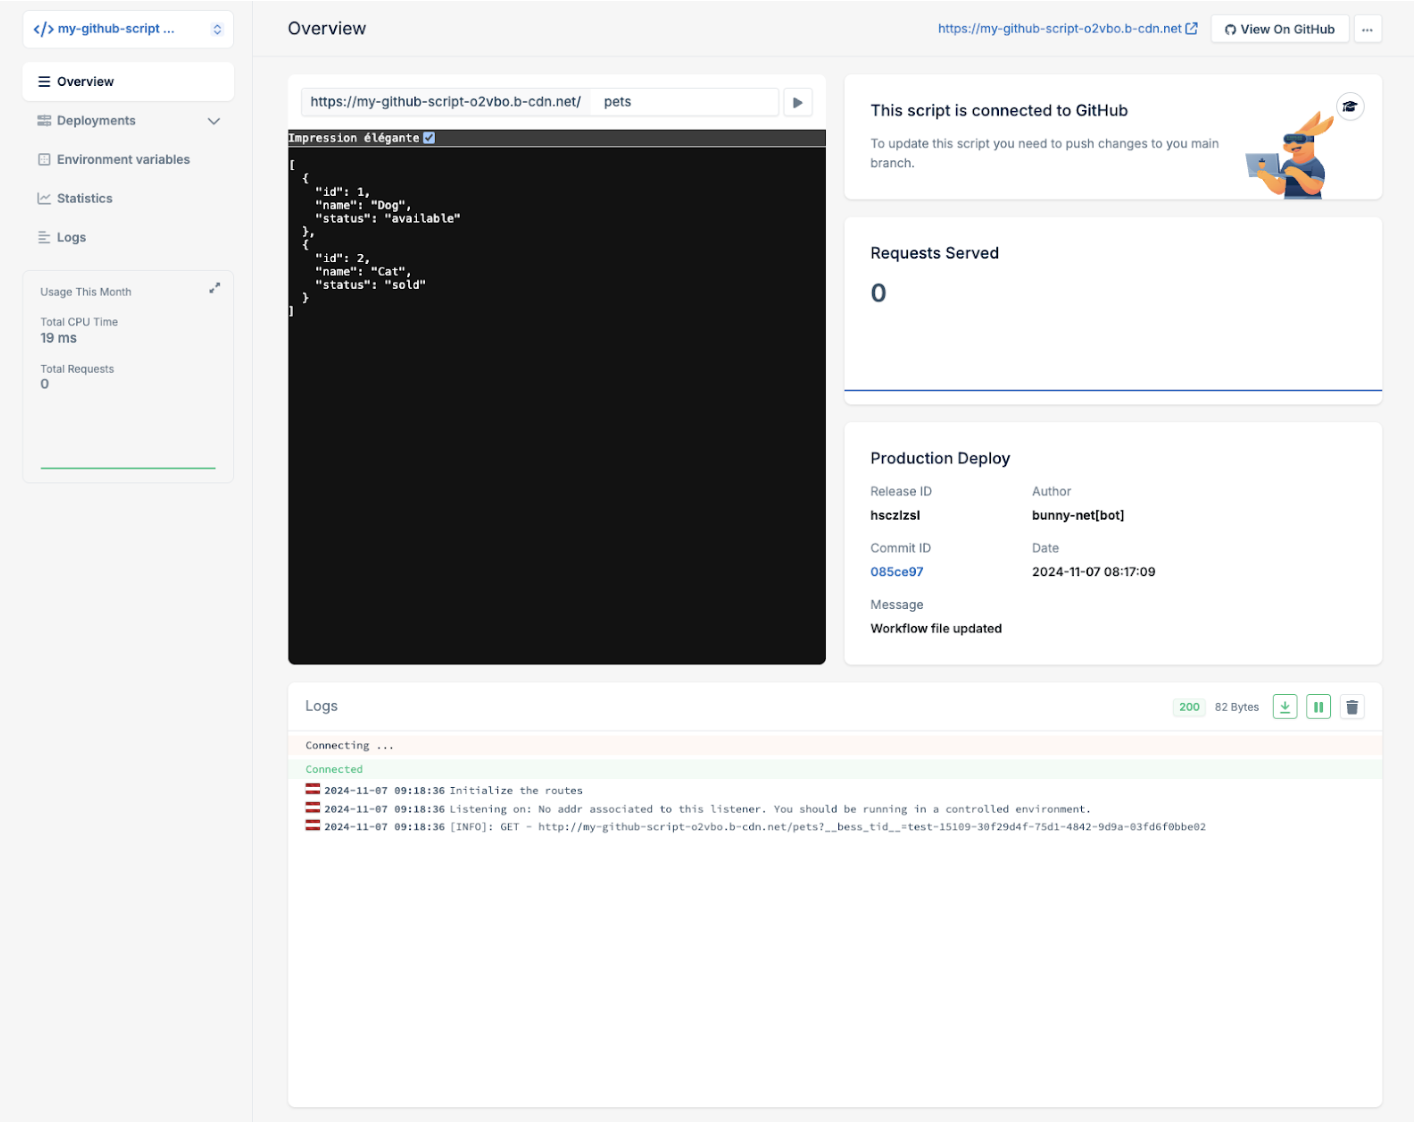Open Deployments in the sidebar

tap(96, 121)
